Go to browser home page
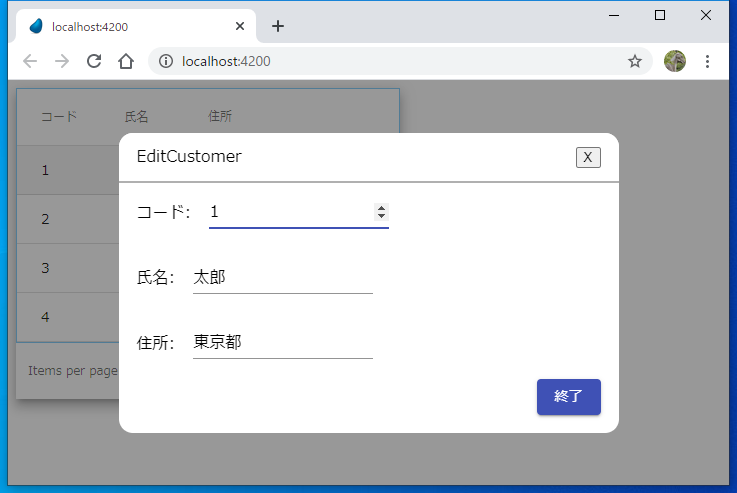 pyautogui.click(x=126, y=61)
